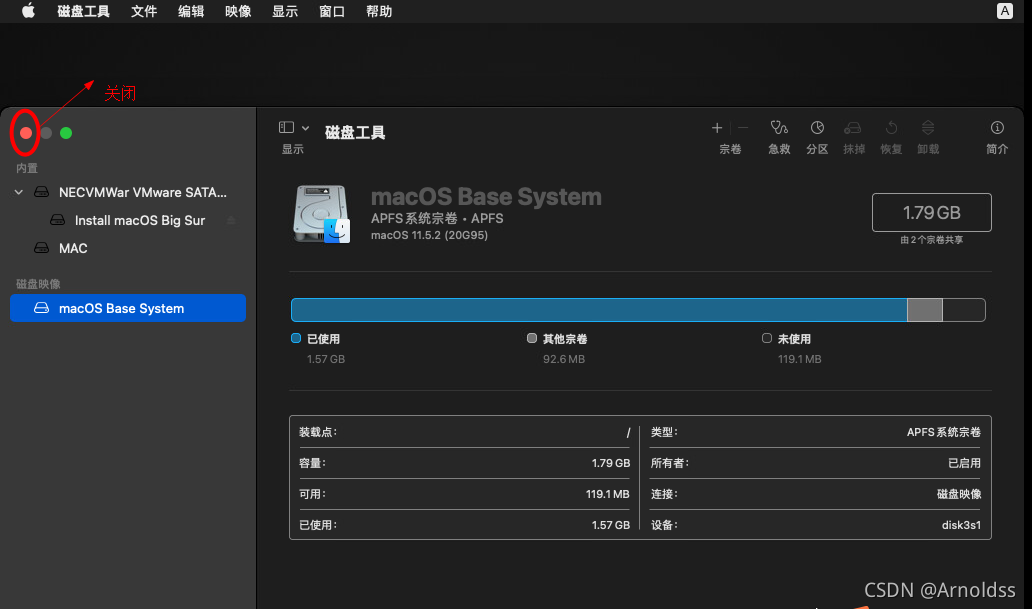Click the 类型 APFS 系统宗卷 table row
Viewport: 1032px width, 609px height.
(x=815, y=433)
